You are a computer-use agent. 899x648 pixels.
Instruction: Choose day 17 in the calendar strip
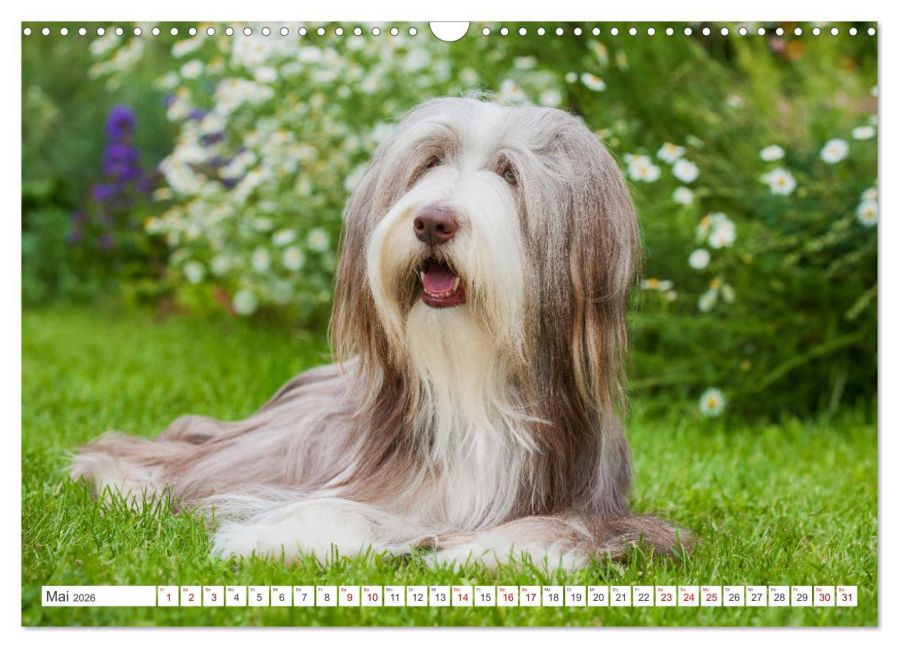(531, 596)
